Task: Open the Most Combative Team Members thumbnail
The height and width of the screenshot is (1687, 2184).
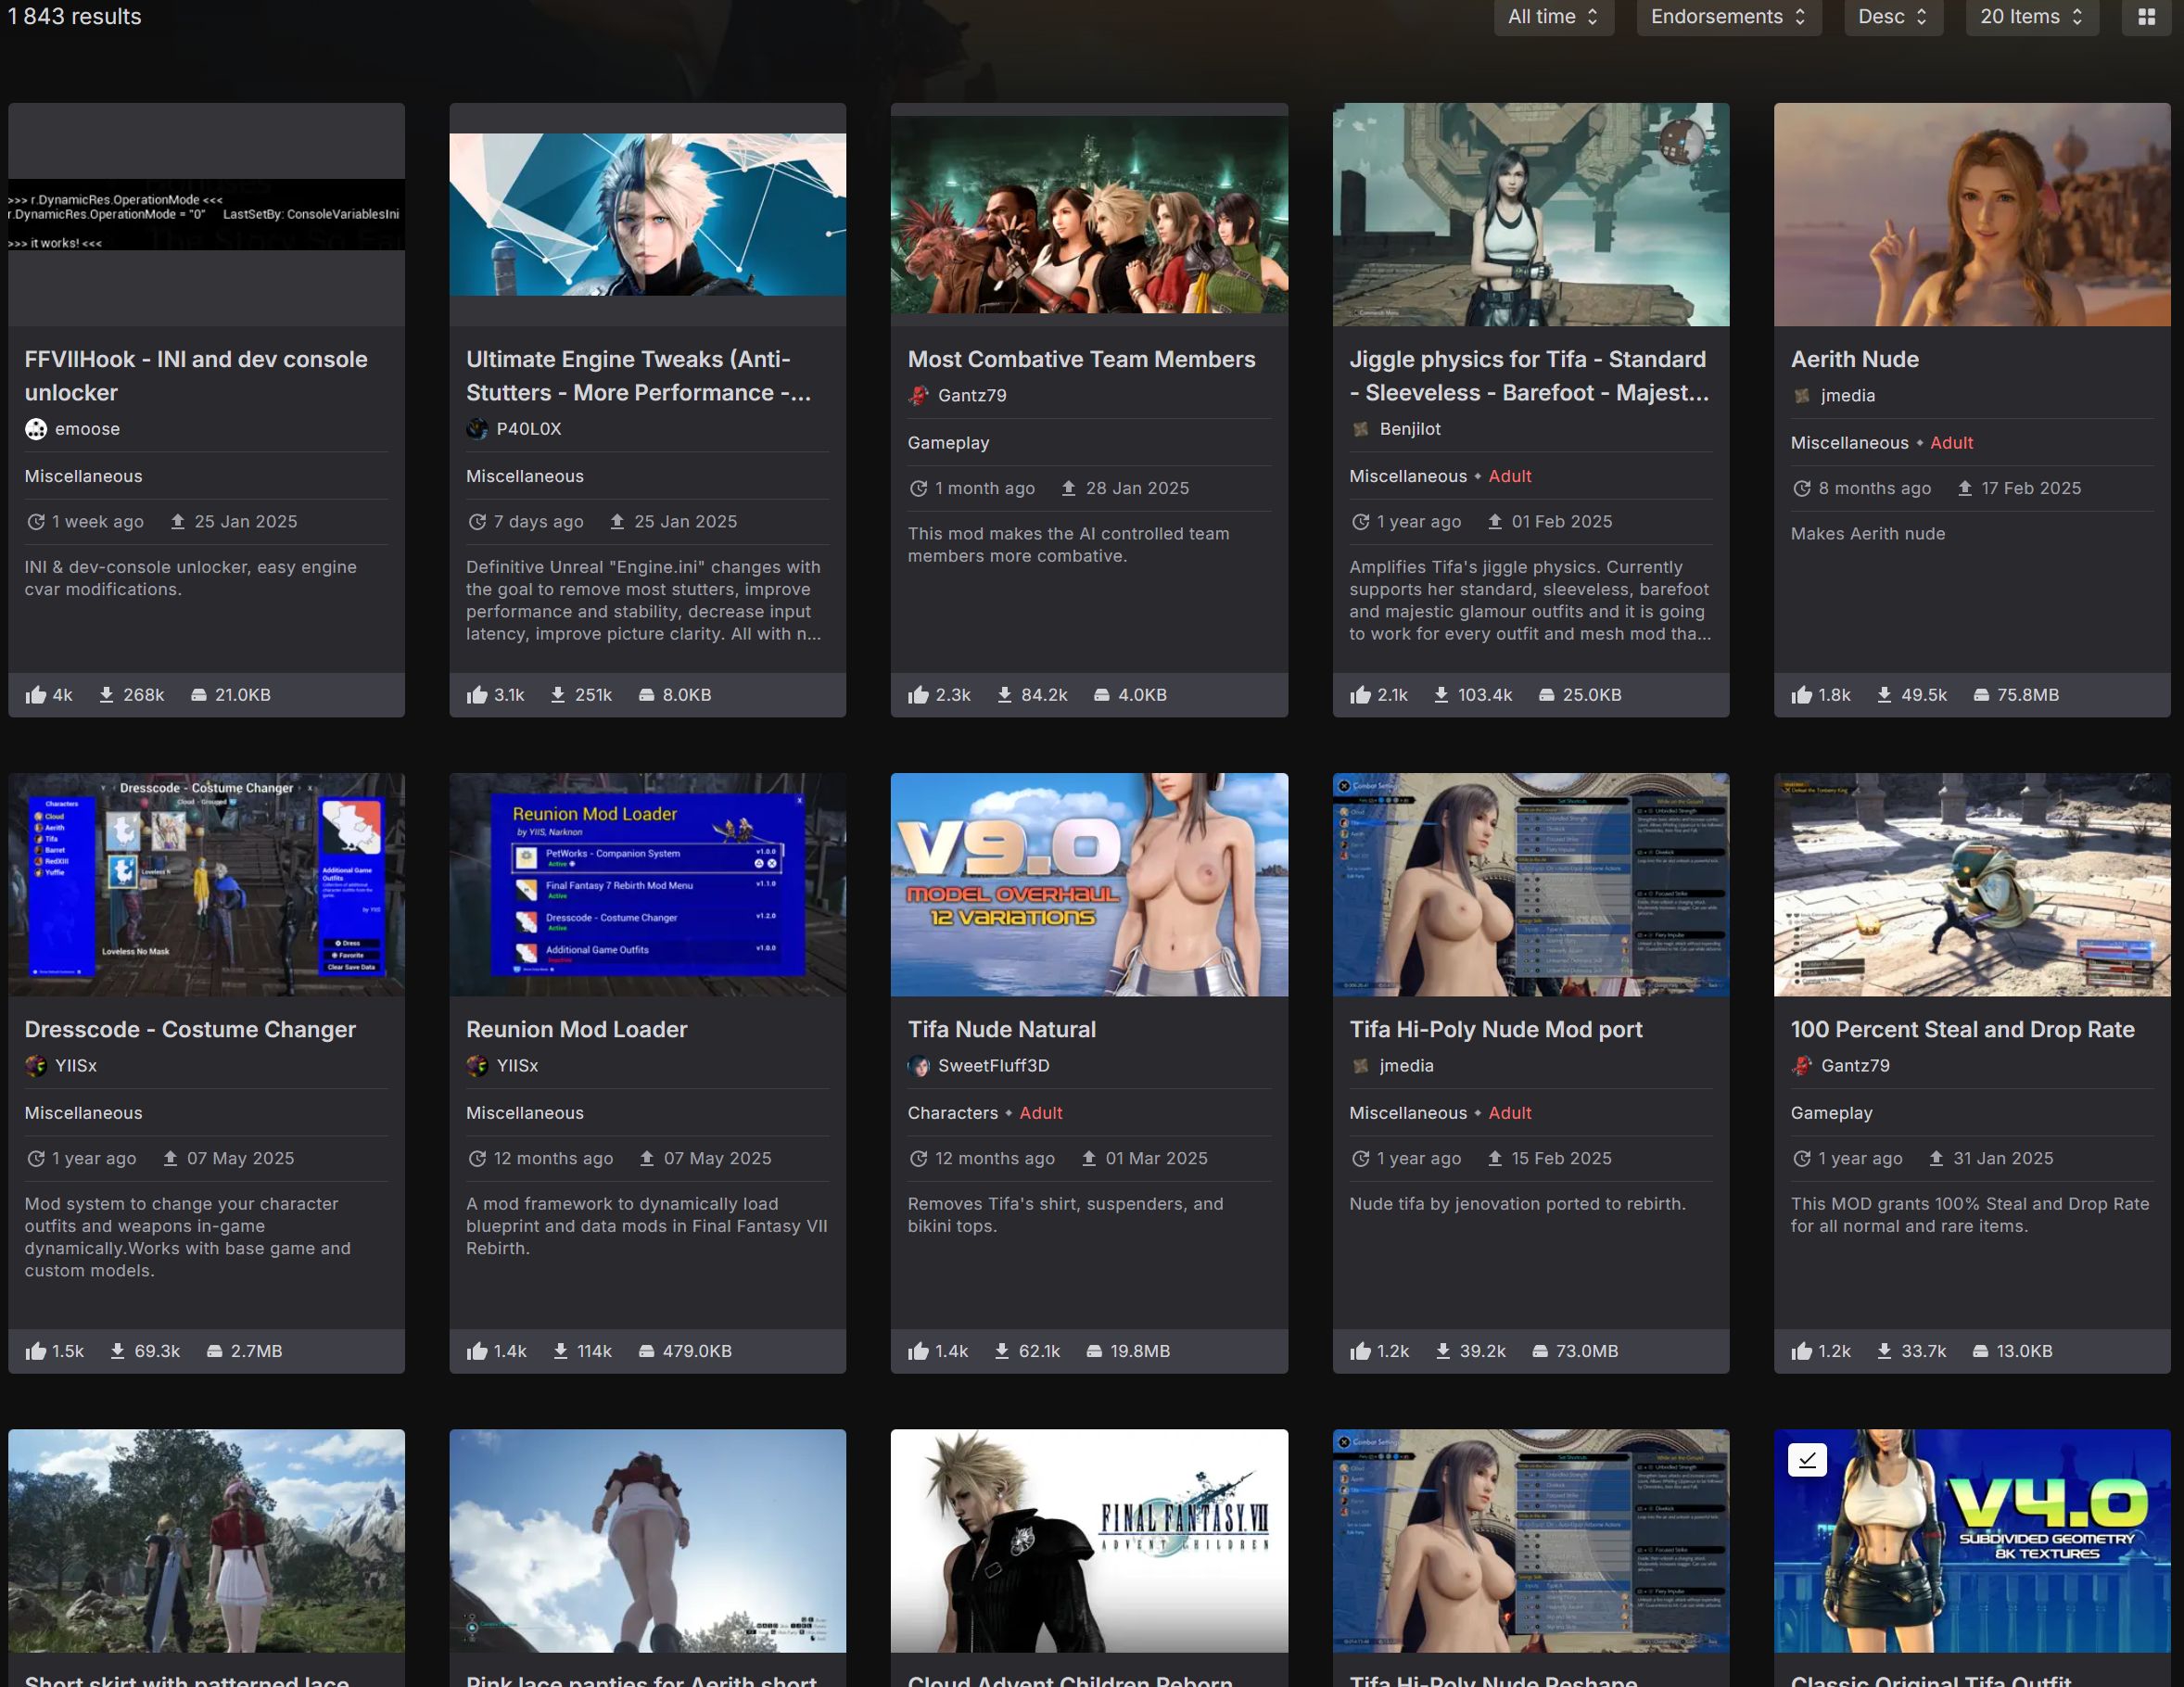Action: coord(1089,215)
